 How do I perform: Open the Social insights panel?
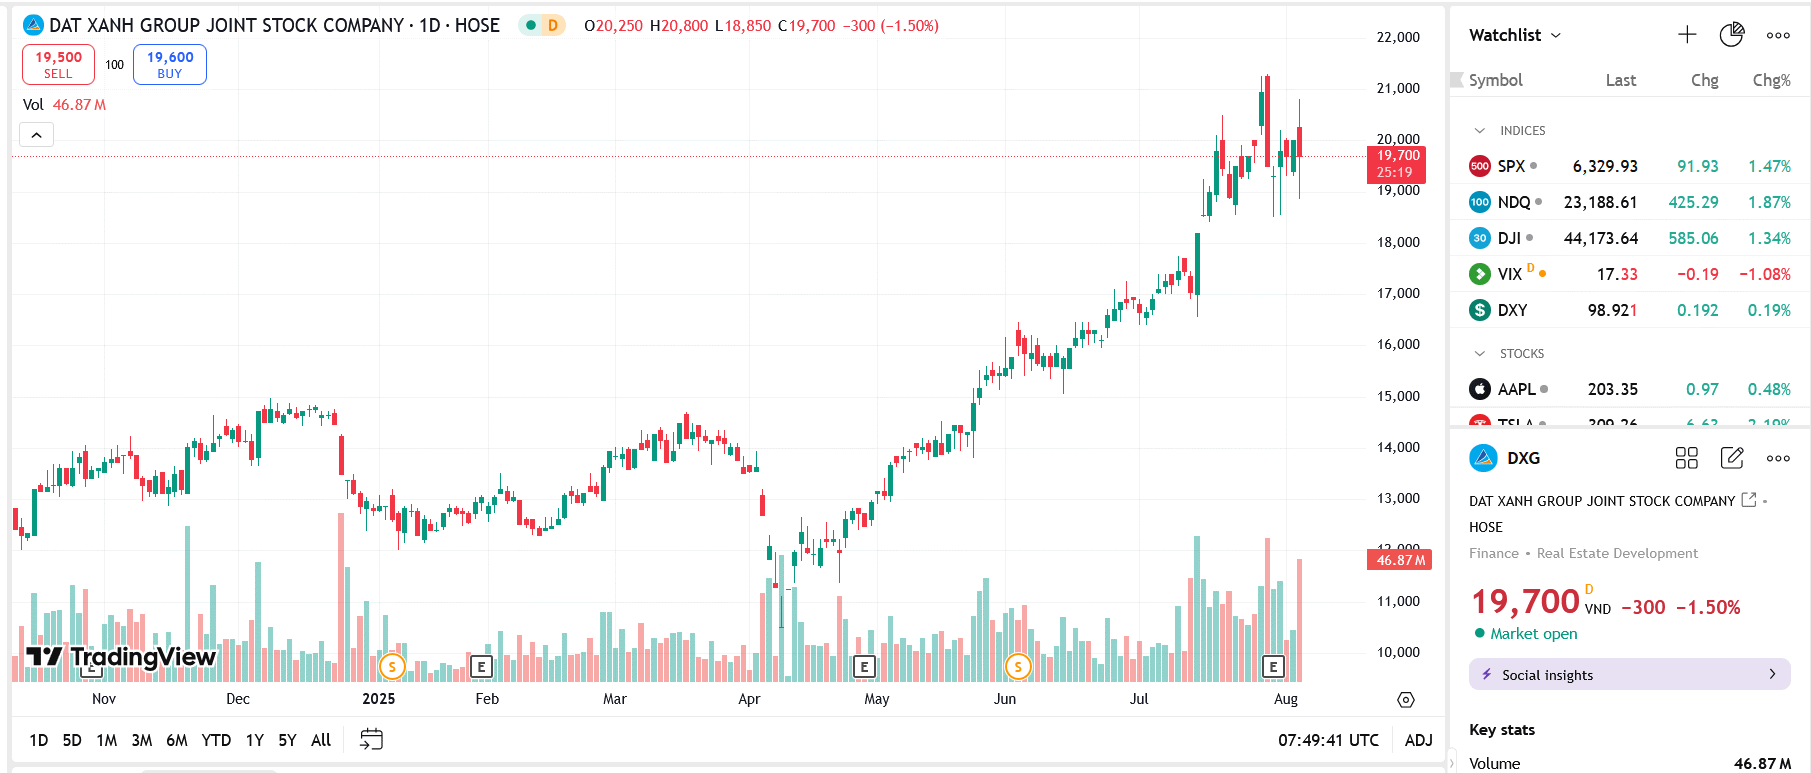pyautogui.click(x=1629, y=675)
